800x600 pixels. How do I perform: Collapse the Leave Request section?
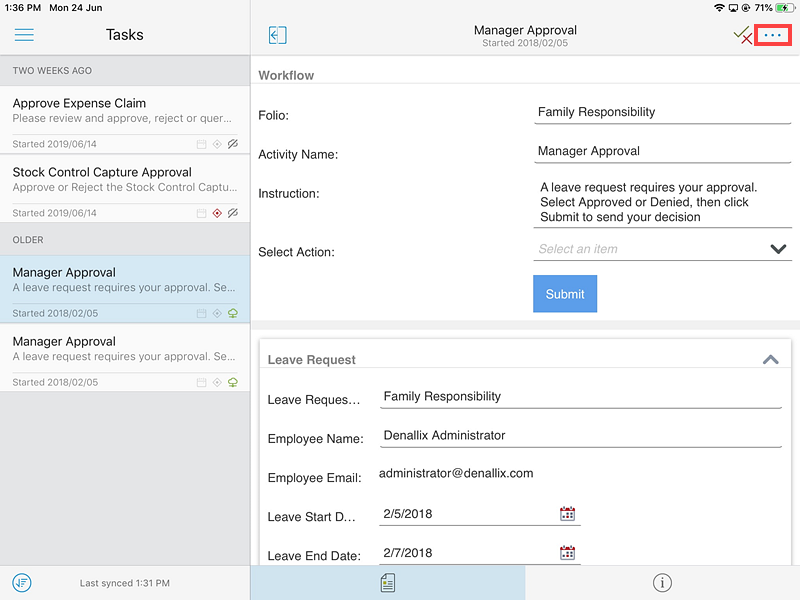point(770,359)
